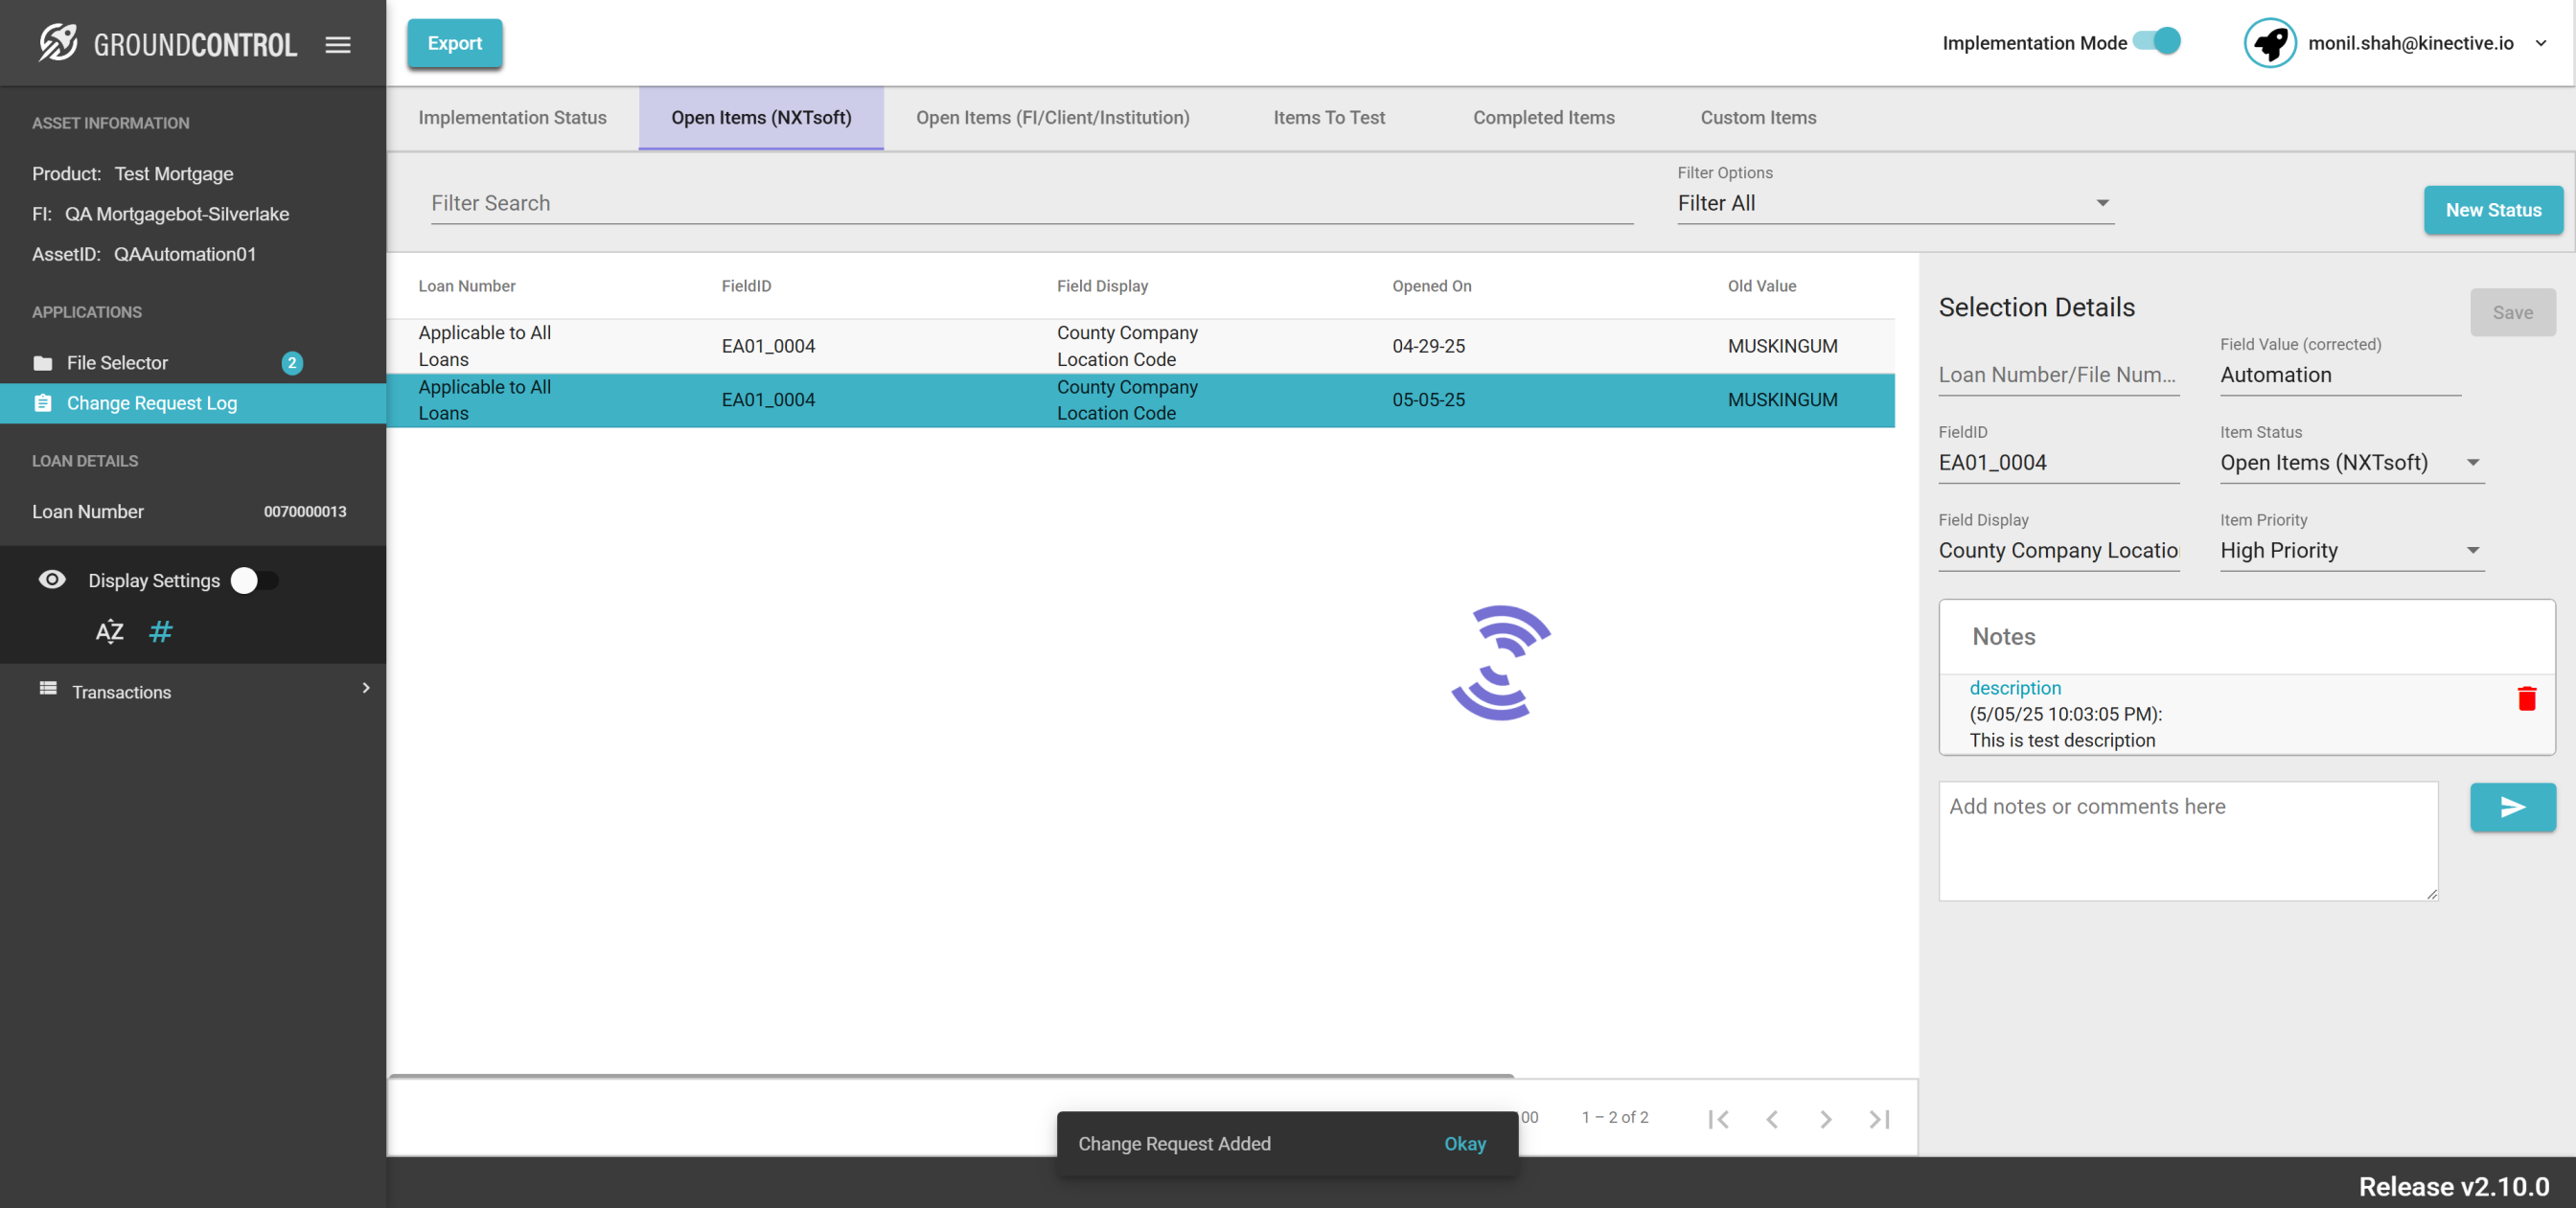2576x1208 pixels.
Task: Delete the test description note
Action: click(2526, 698)
